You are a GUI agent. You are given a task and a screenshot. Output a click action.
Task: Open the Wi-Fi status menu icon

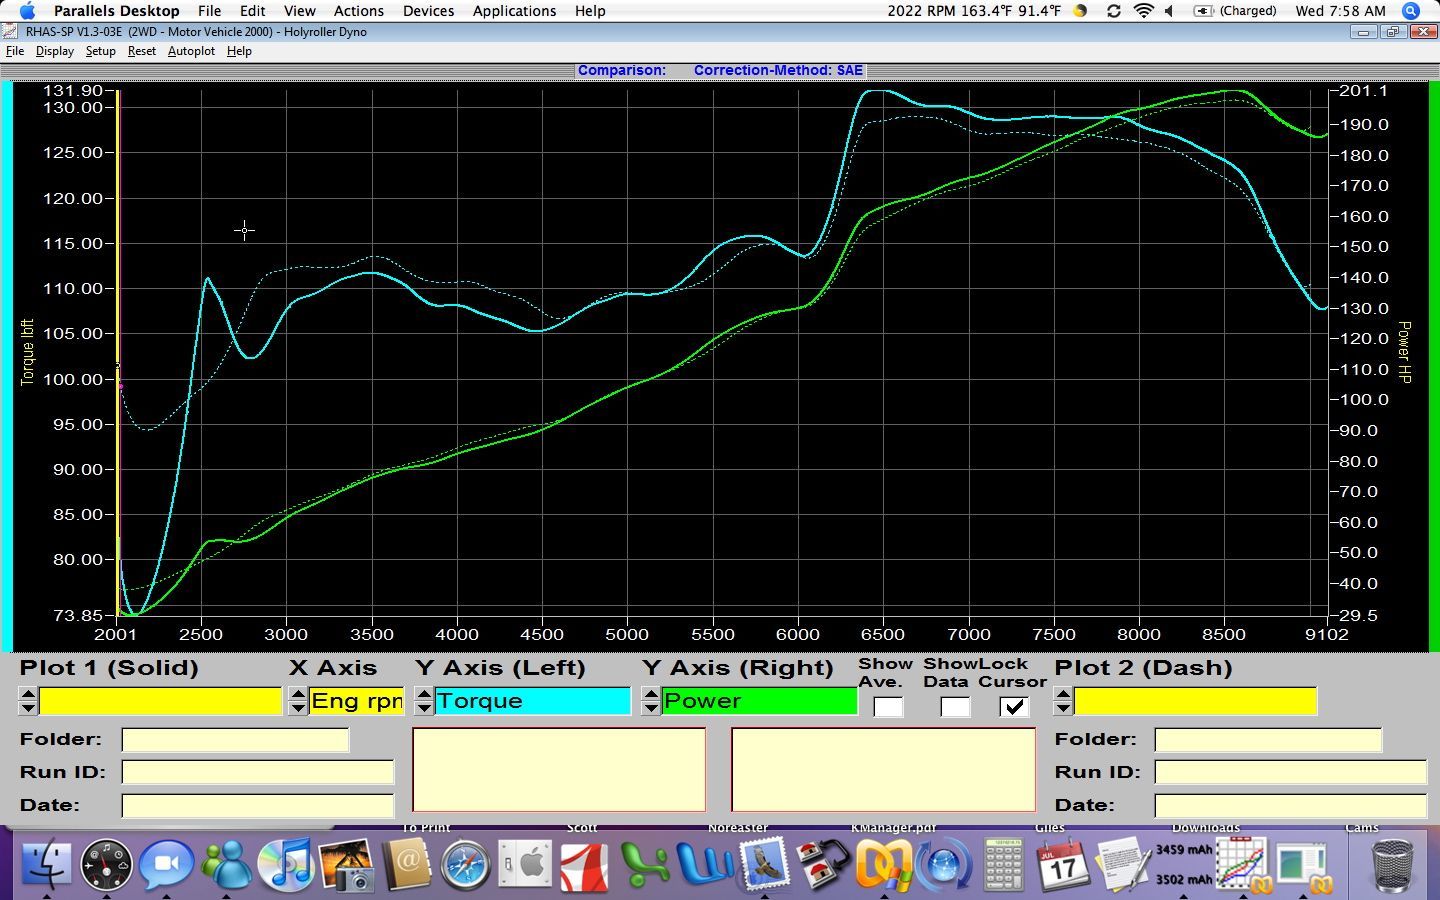[x=1143, y=11]
